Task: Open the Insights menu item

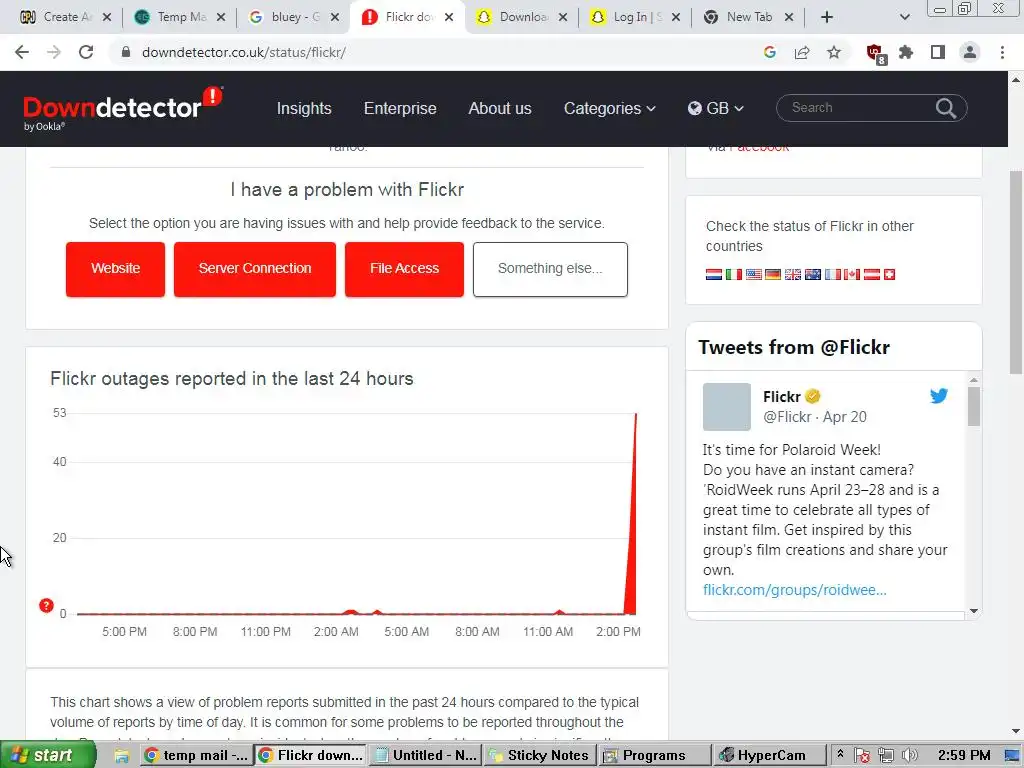Action: [304, 108]
